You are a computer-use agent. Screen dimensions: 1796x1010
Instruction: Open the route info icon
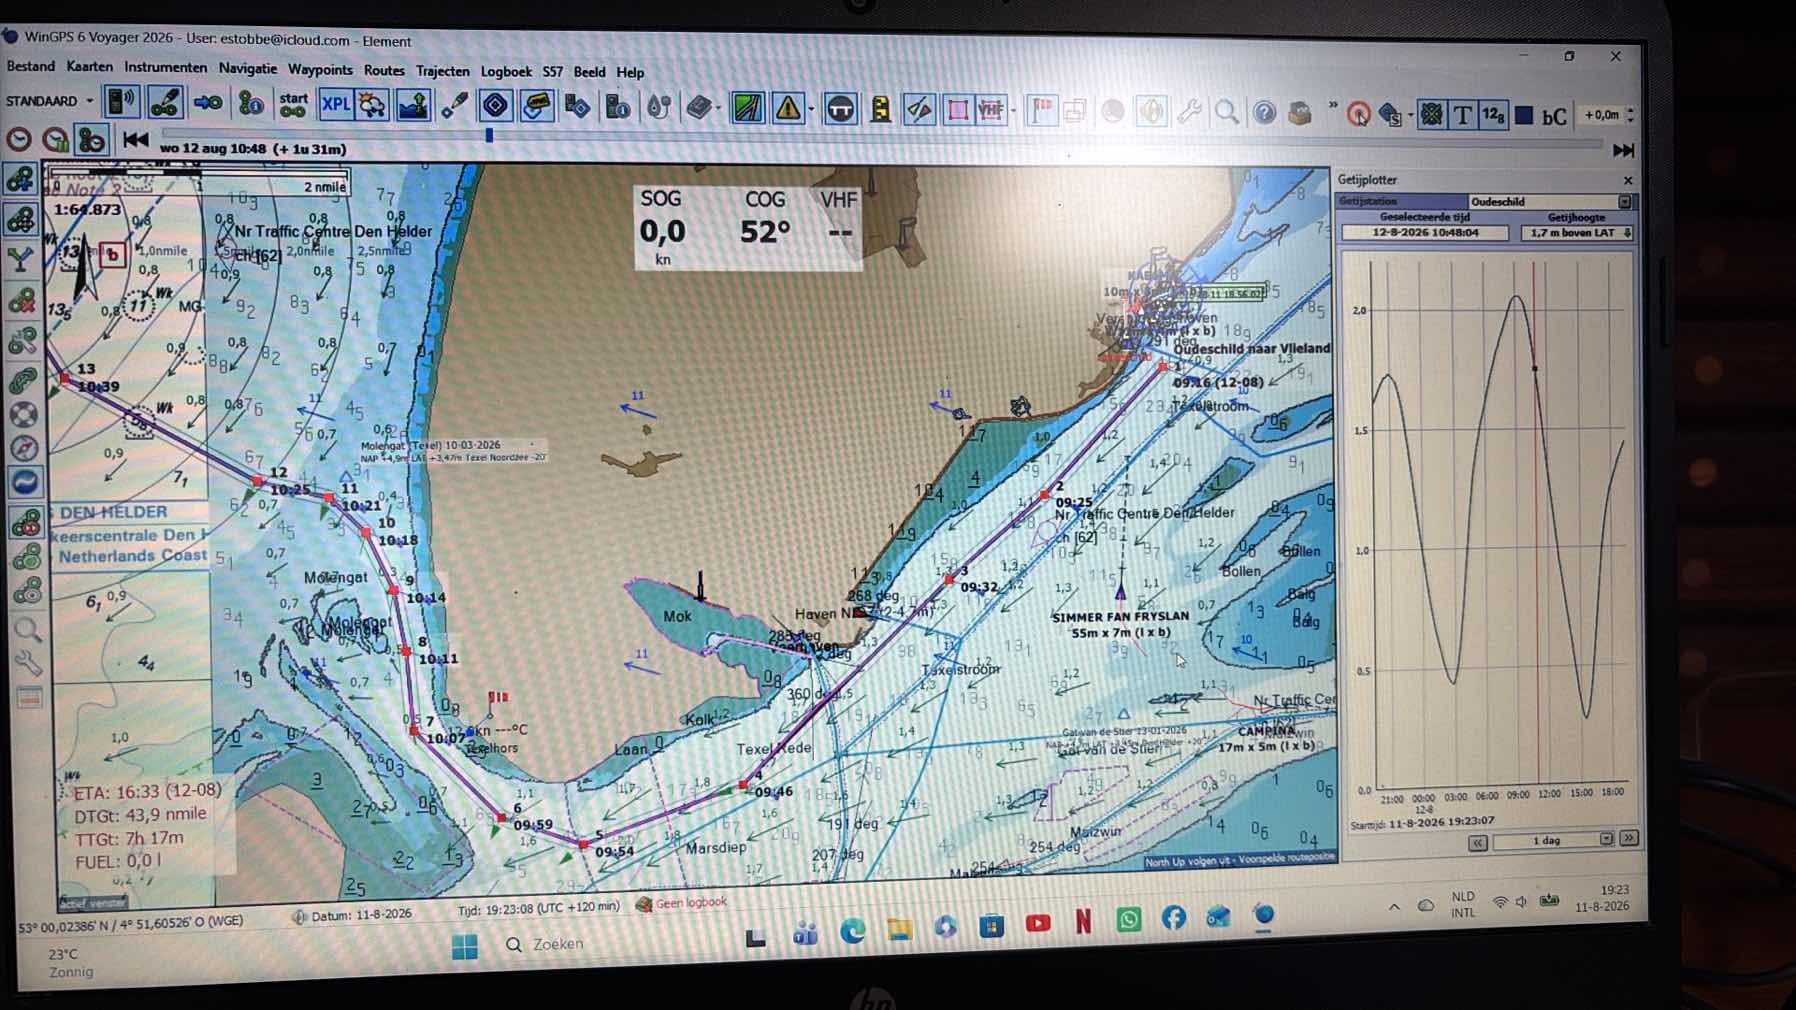click(x=250, y=103)
